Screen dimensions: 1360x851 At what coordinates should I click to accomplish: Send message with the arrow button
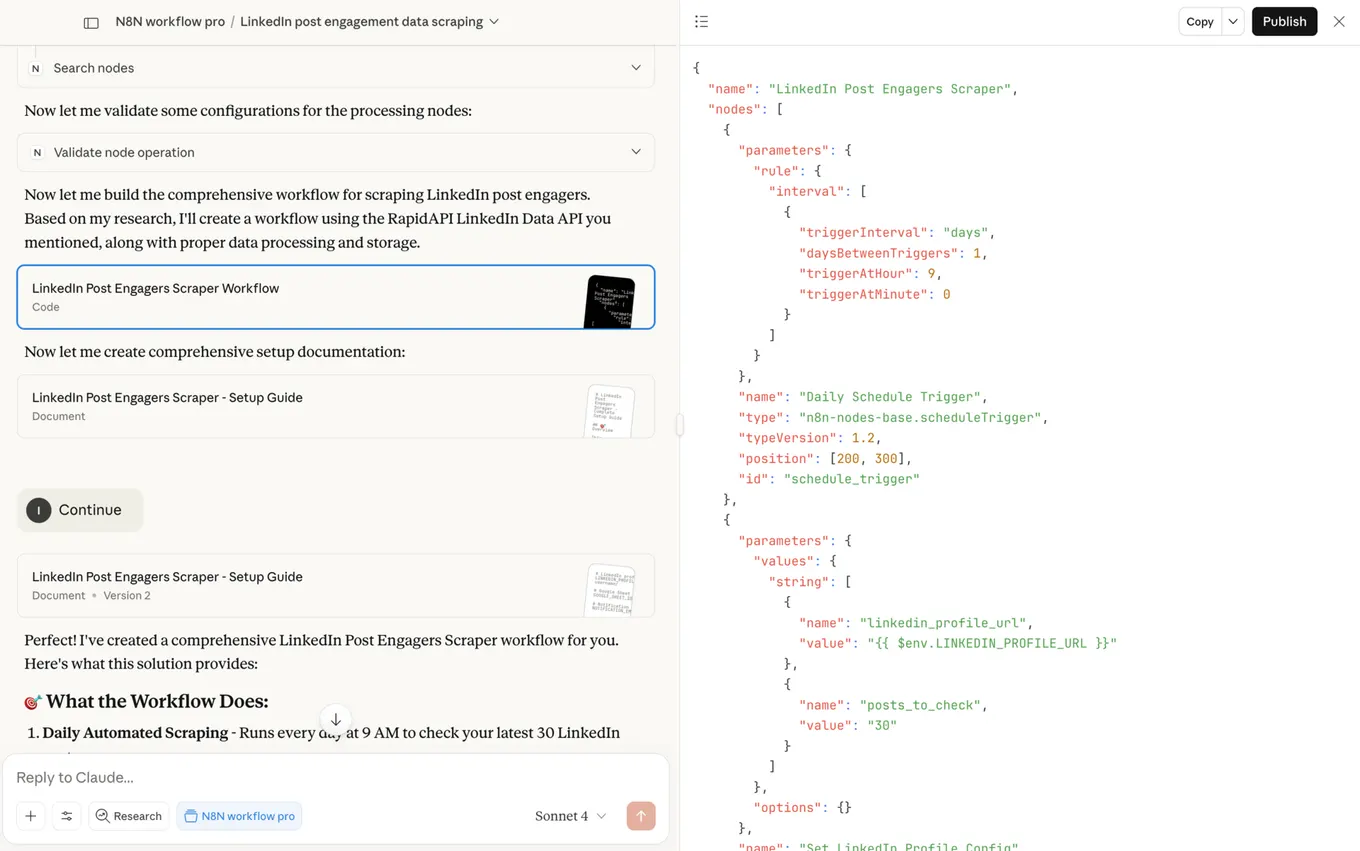(641, 816)
